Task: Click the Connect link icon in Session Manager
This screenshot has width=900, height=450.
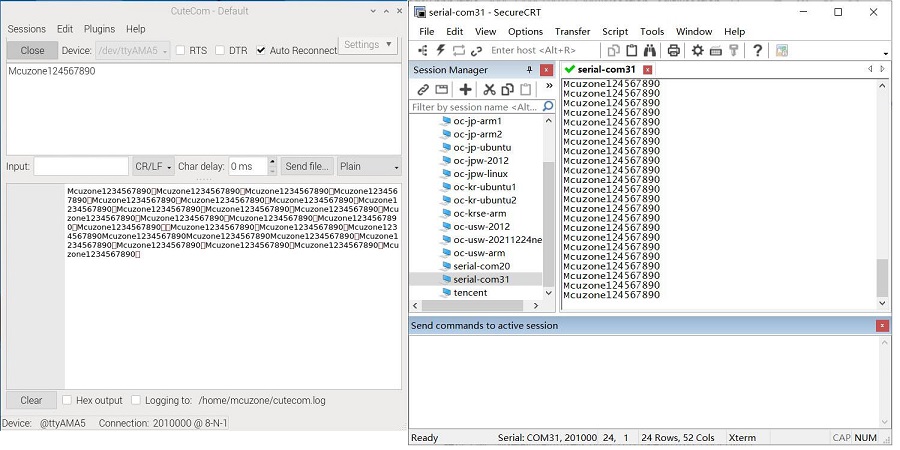Action: (423, 90)
